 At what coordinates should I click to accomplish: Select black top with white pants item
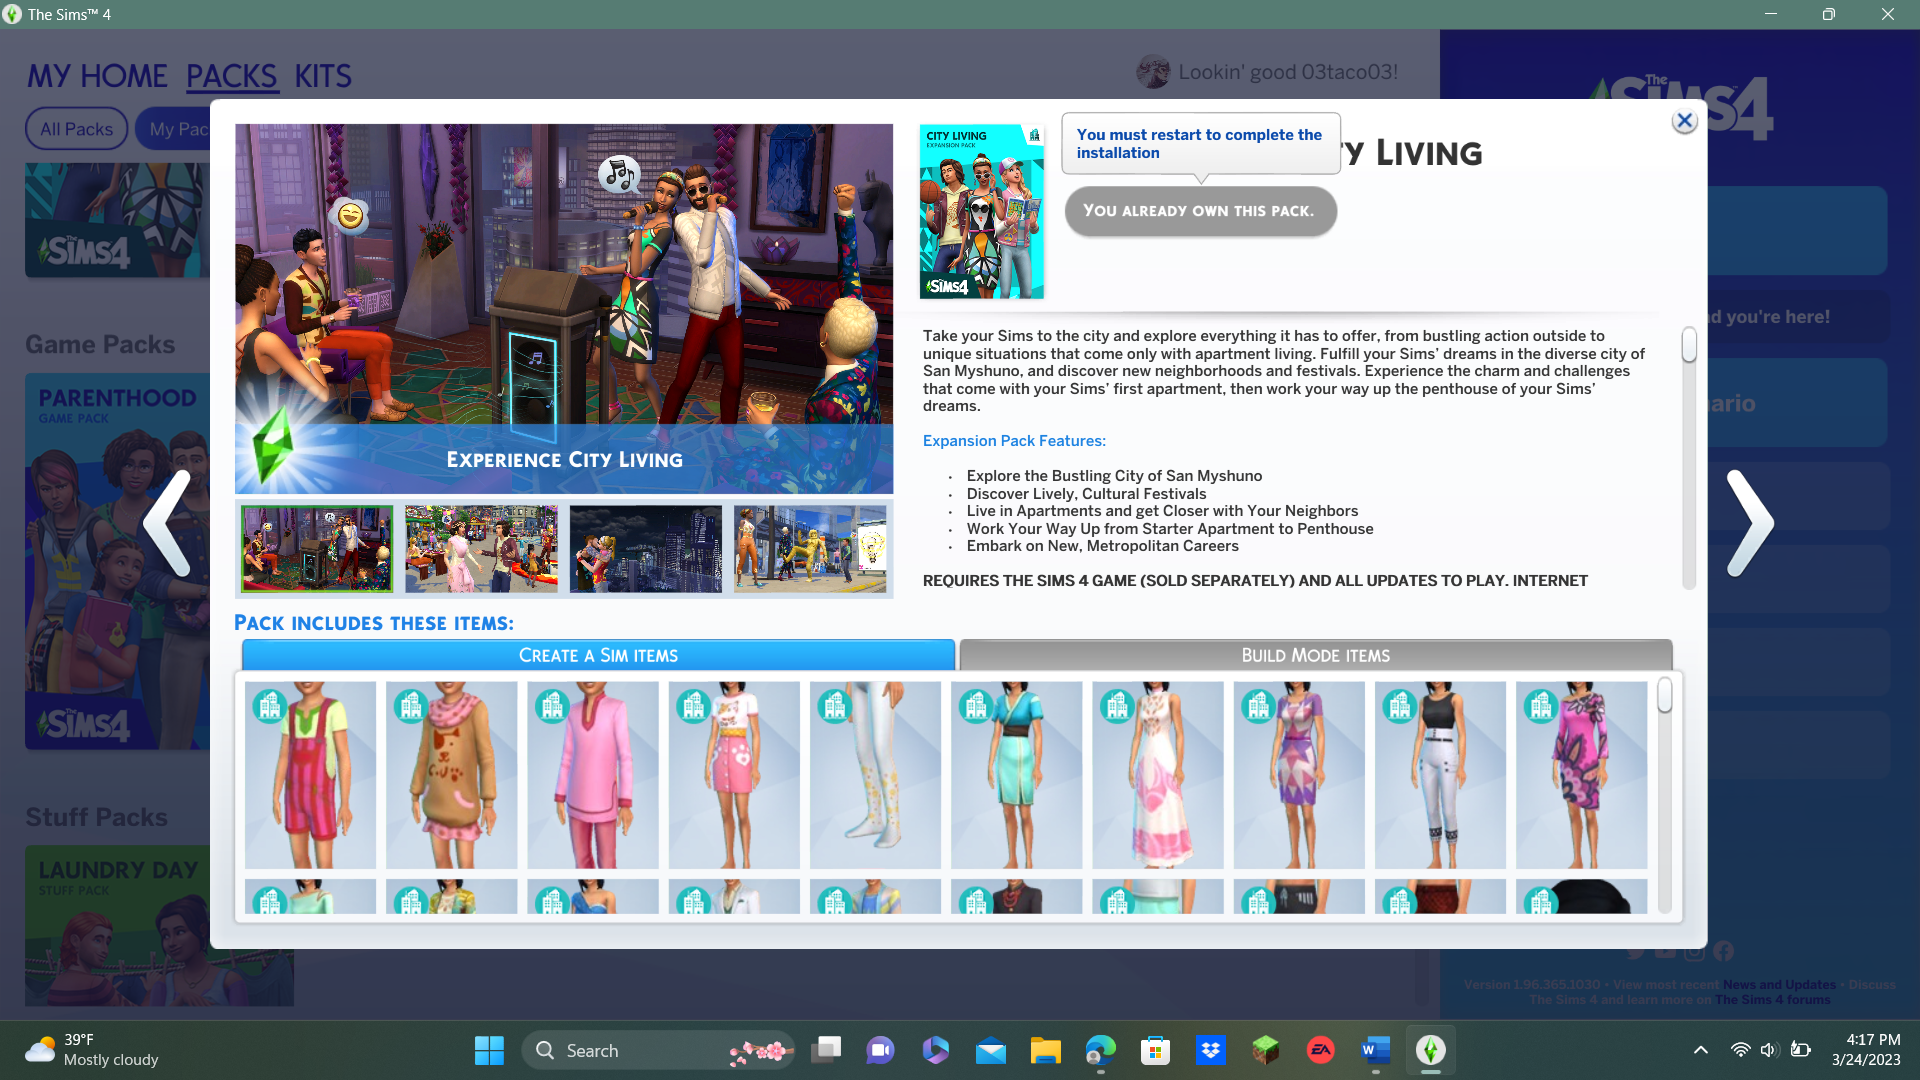click(x=1440, y=775)
